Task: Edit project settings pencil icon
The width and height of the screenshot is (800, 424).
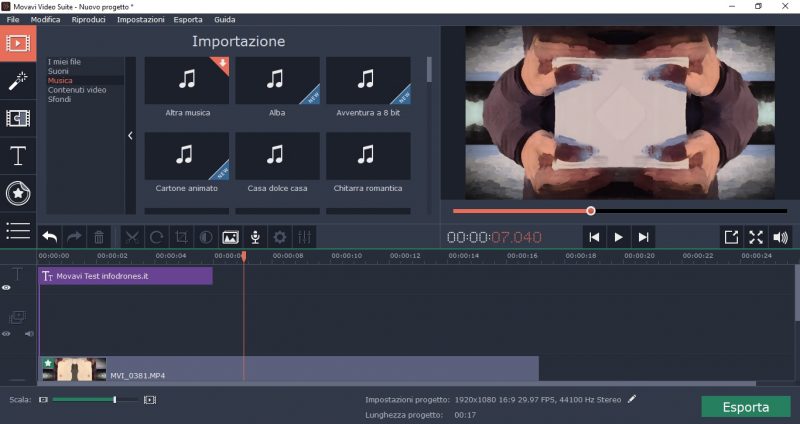Action: coord(632,399)
